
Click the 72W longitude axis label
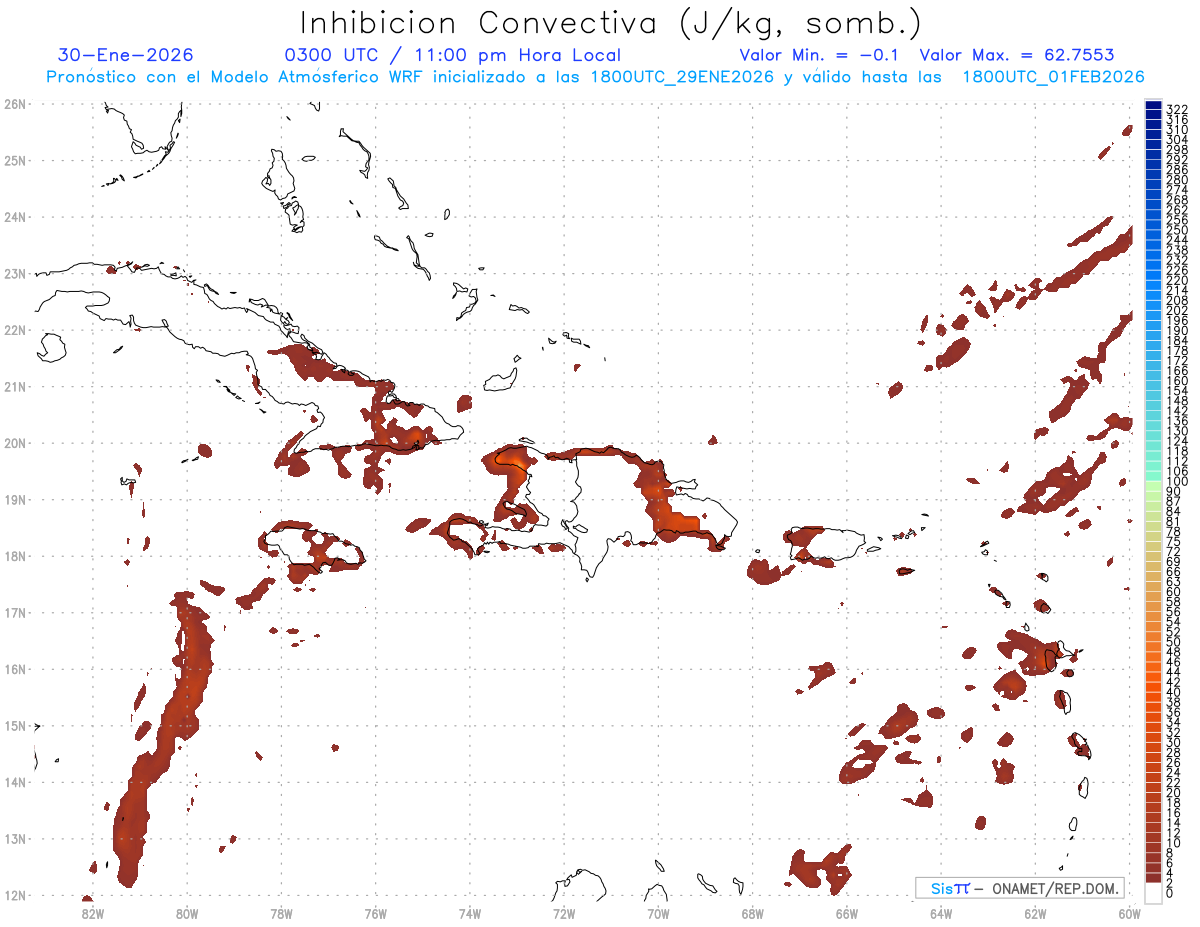pyautogui.click(x=564, y=913)
